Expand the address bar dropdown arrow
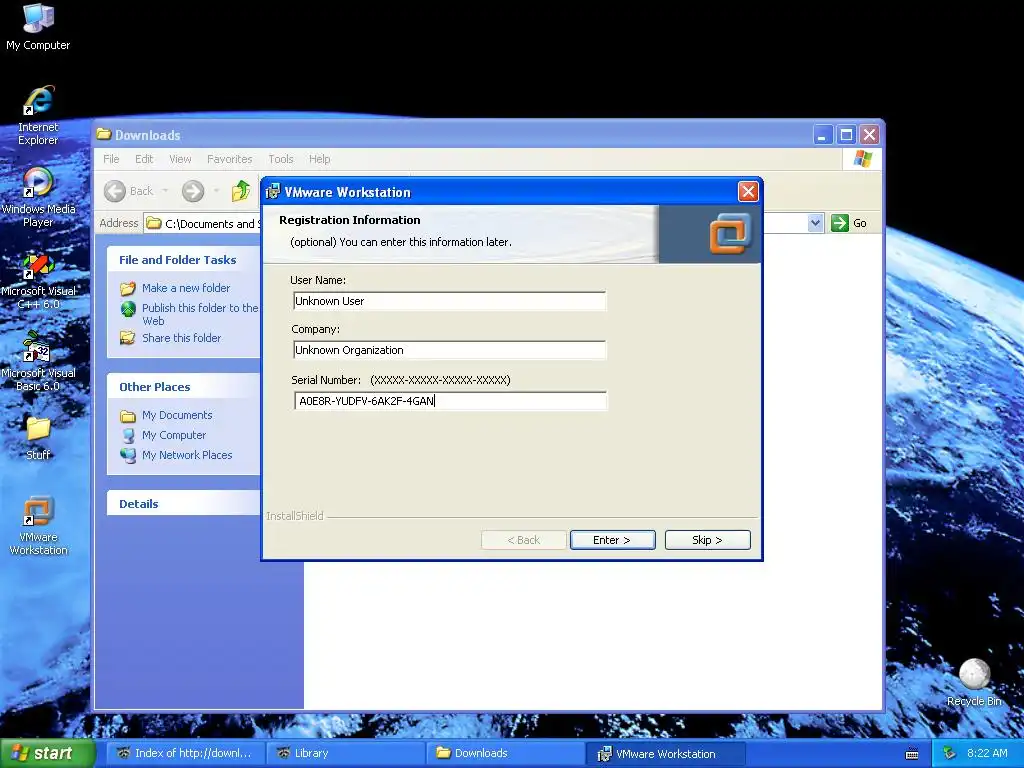1024x768 pixels. (x=815, y=223)
